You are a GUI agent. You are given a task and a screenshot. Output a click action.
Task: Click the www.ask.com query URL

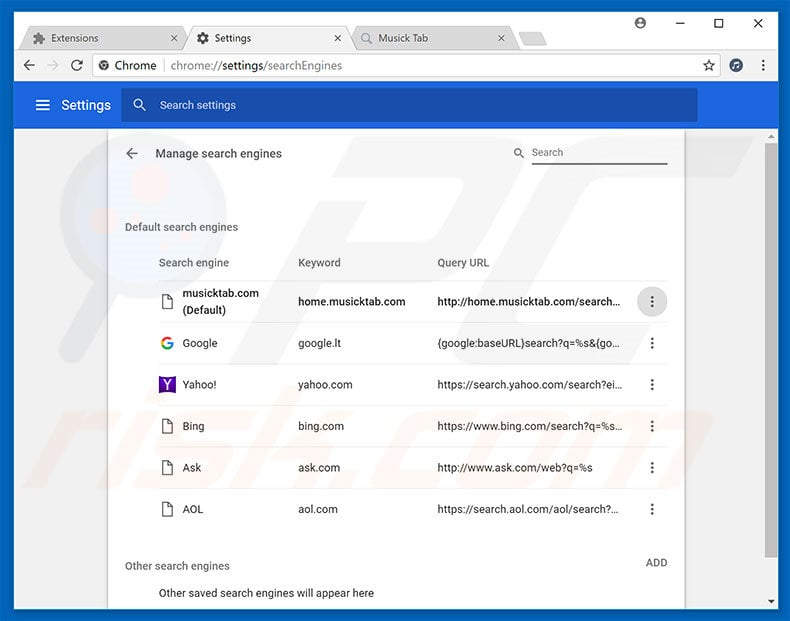514,467
